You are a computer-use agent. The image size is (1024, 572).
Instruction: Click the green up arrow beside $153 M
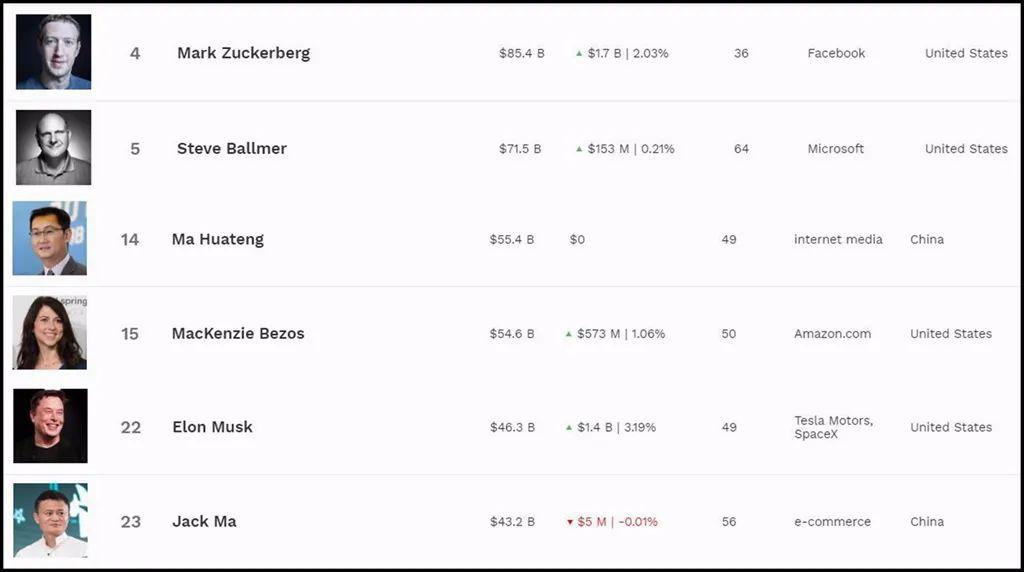tap(579, 149)
